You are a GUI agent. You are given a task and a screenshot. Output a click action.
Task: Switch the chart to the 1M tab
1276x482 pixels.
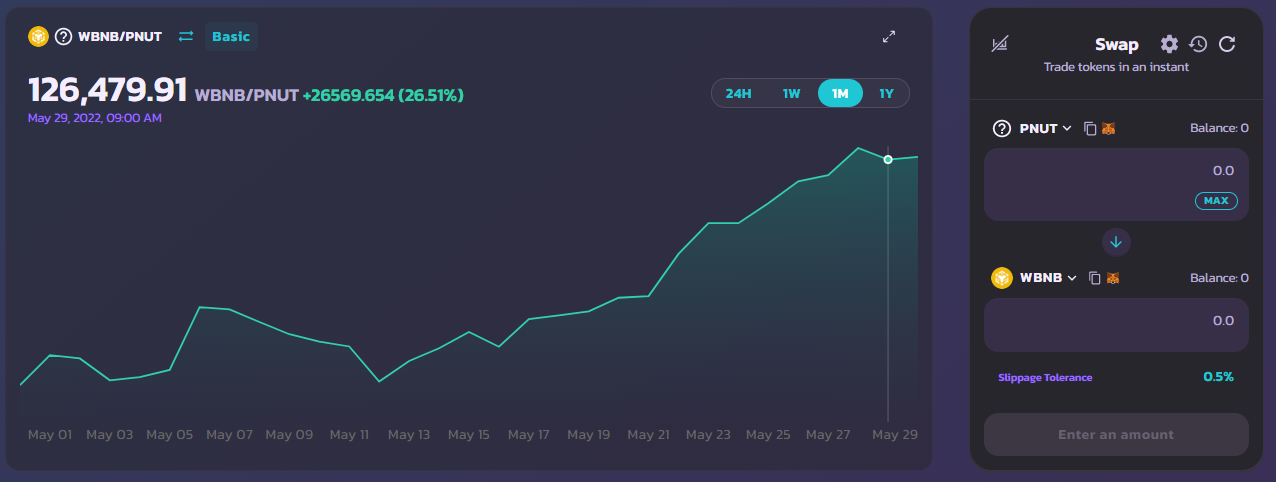pyautogui.click(x=840, y=93)
